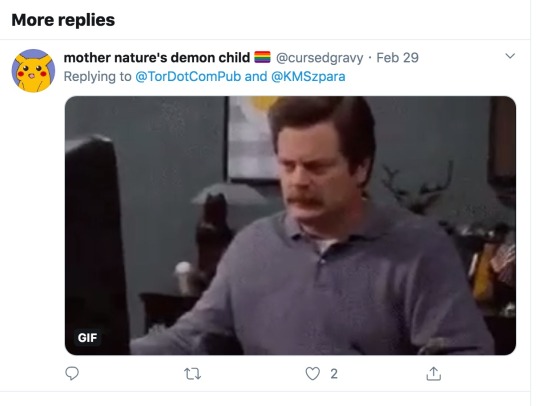This screenshot has height=406, width=540.
Task: Click the reply speech bubble icon
Action: click(x=72, y=373)
